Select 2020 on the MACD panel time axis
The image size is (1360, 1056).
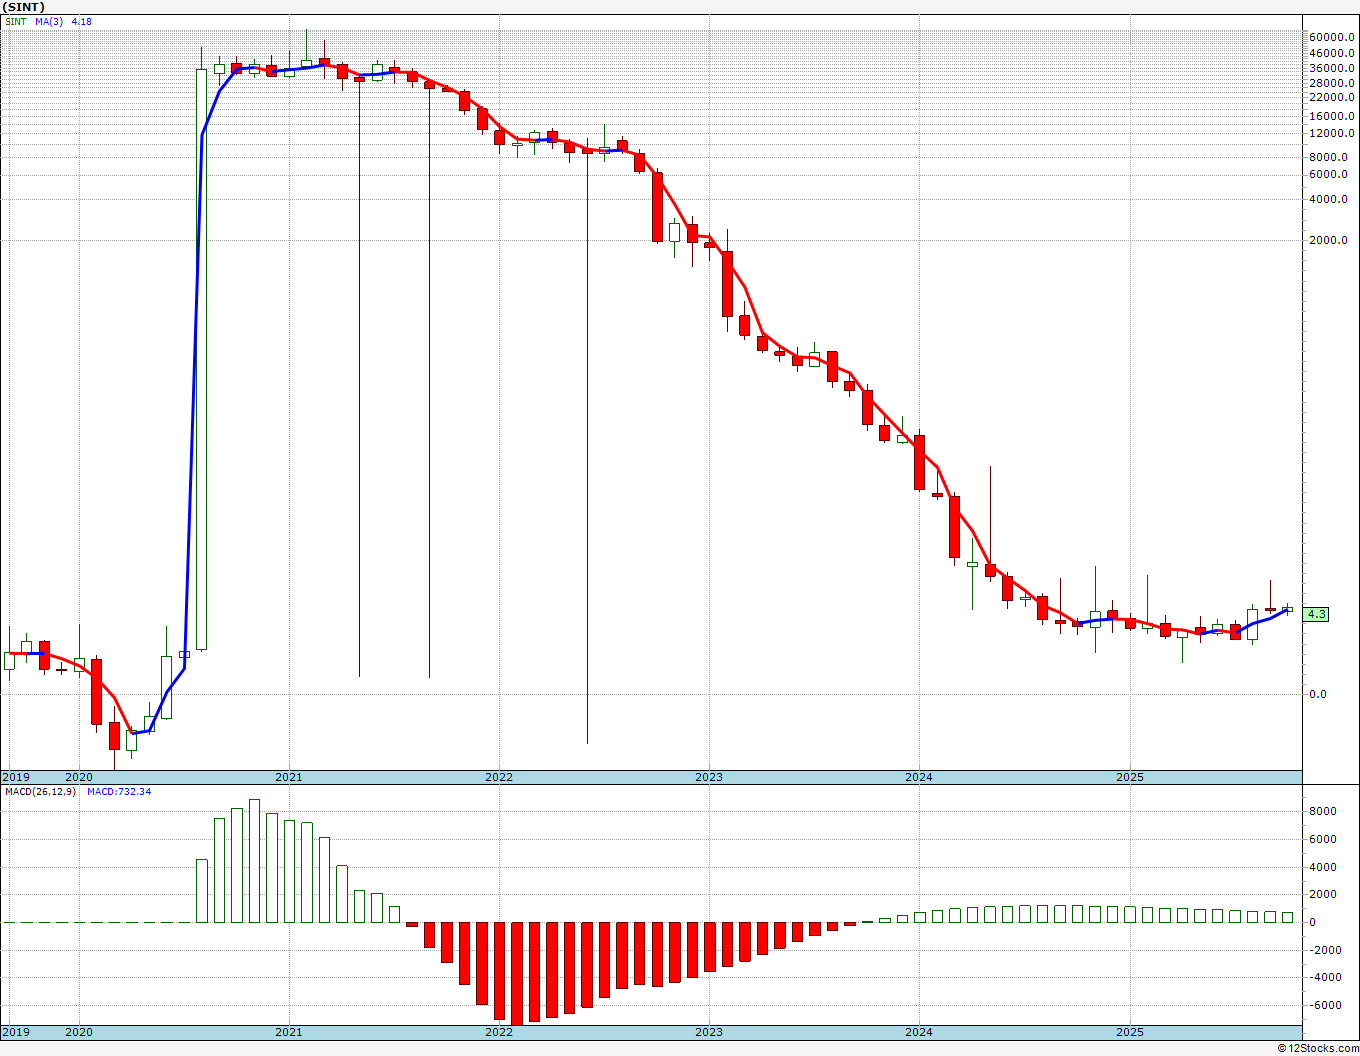pyautogui.click(x=79, y=1031)
